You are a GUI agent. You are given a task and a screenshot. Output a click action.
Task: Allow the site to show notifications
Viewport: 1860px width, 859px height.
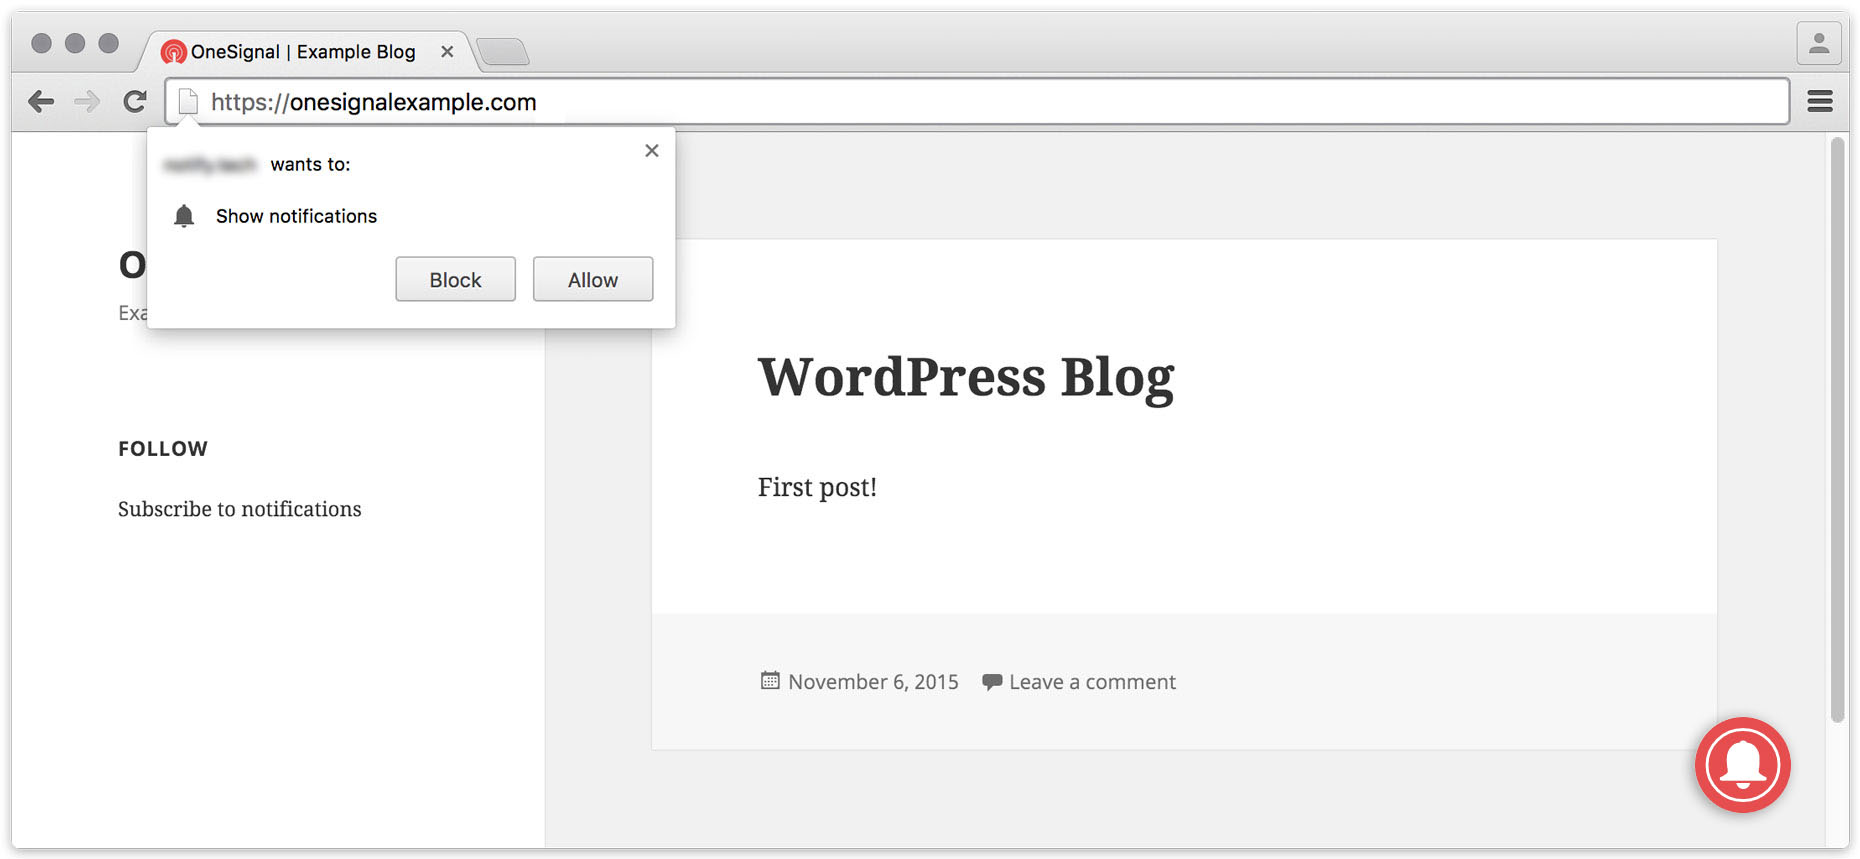click(x=593, y=280)
